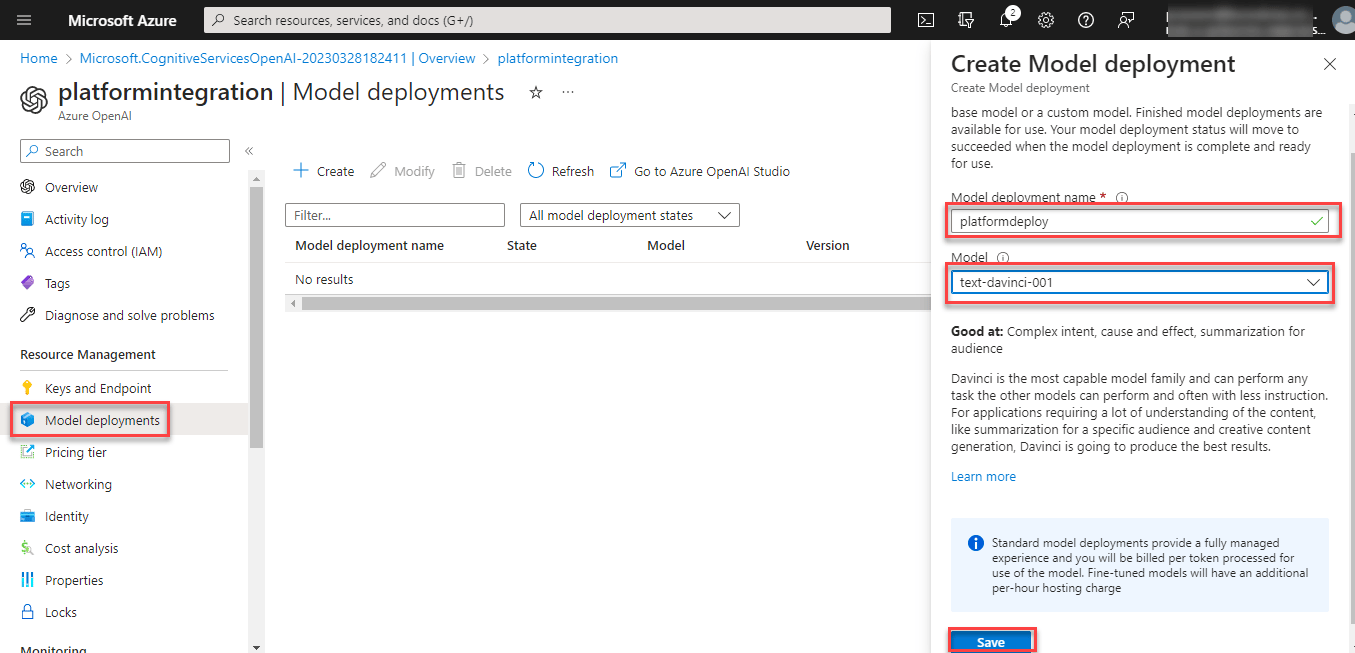Open Networking in the sidebar
This screenshot has width=1355, height=653.
tap(78, 484)
